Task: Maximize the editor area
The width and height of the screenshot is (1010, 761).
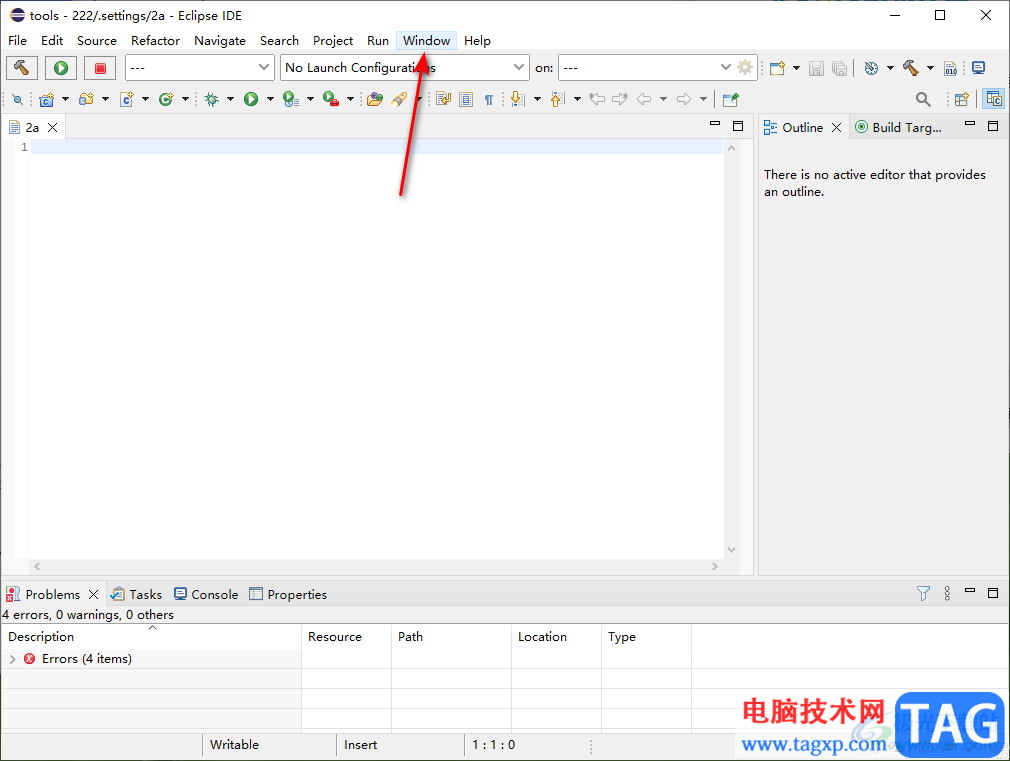Action: click(x=738, y=126)
